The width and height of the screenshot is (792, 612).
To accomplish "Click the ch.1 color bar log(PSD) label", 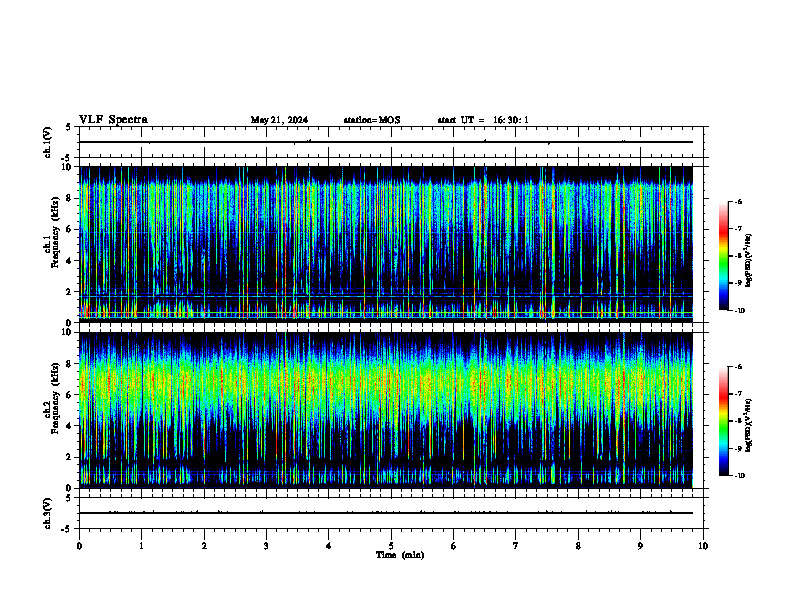I will click(x=749, y=260).
